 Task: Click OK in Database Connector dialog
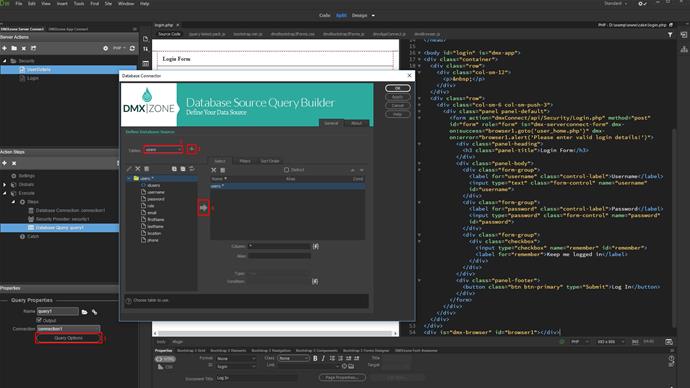tap(398, 88)
